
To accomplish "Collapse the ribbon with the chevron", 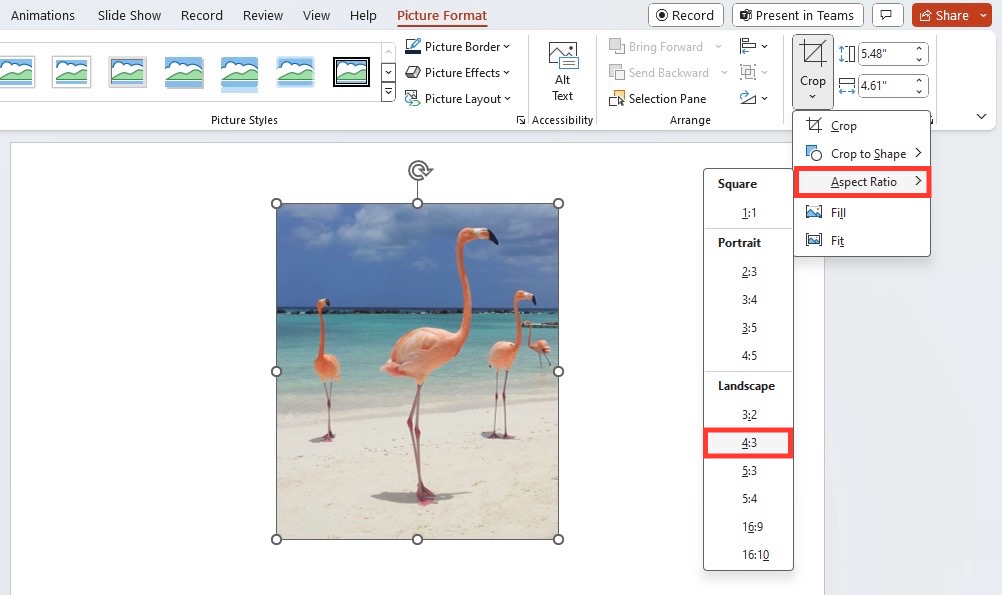I will pyautogui.click(x=982, y=116).
